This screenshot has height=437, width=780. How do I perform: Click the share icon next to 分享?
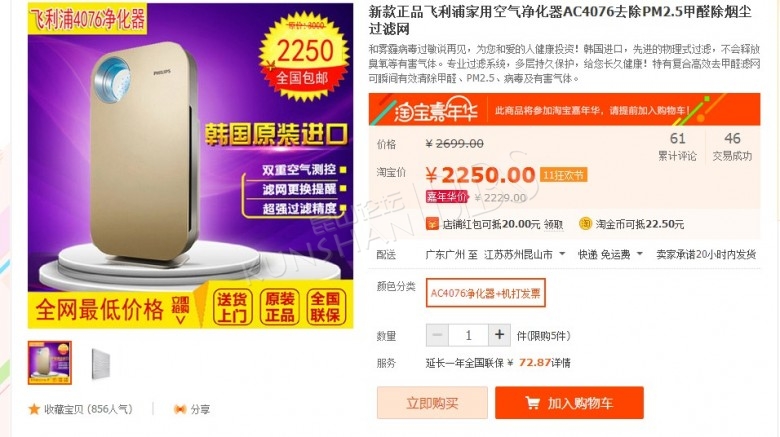pyautogui.click(x=180, y=409)
